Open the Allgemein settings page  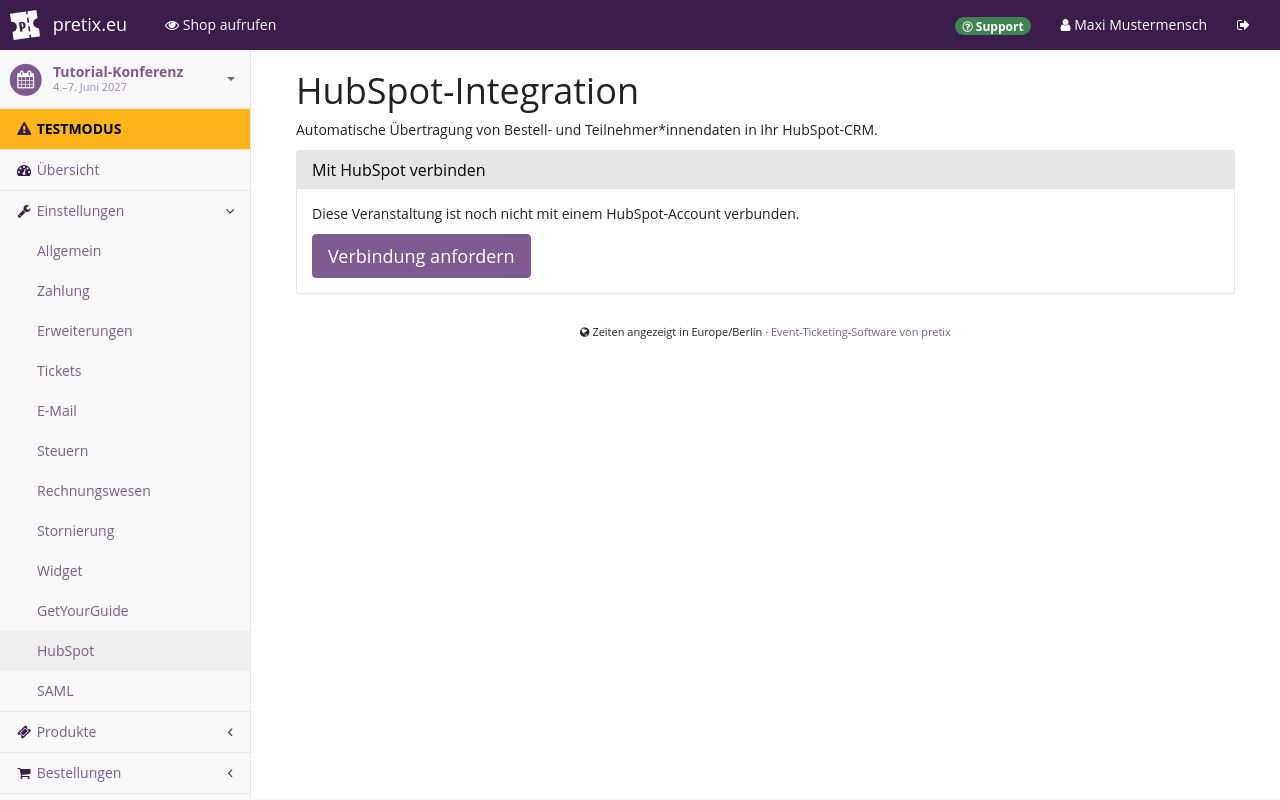pyautogui.click(x=125, y=251)
